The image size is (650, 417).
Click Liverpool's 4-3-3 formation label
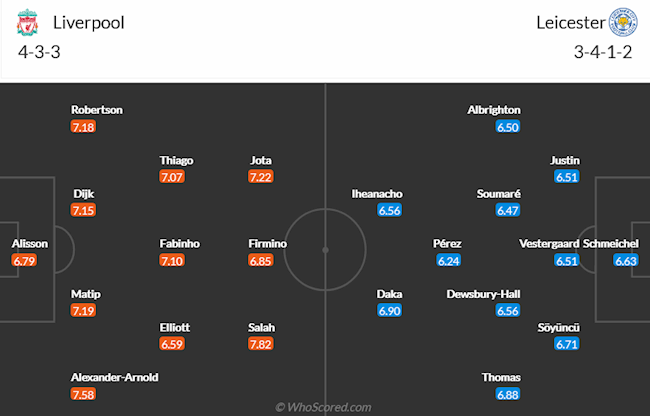[39, 53]
